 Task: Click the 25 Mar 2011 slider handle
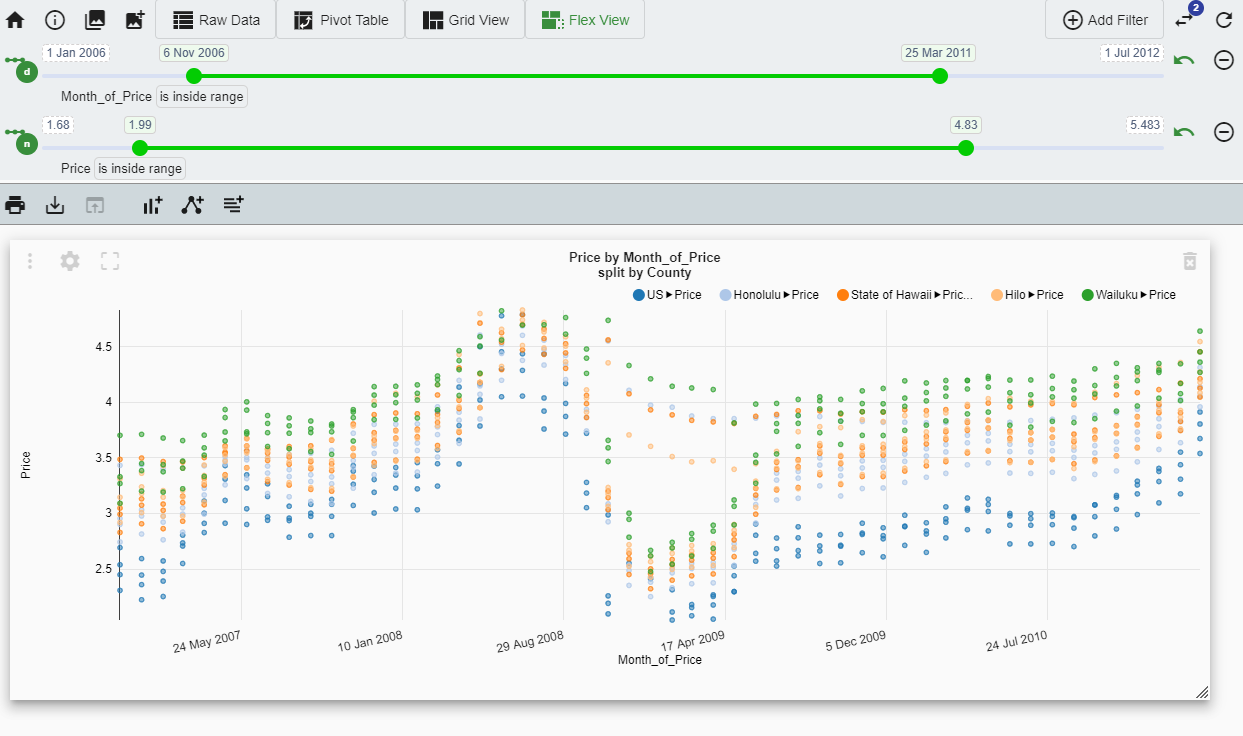939,76
